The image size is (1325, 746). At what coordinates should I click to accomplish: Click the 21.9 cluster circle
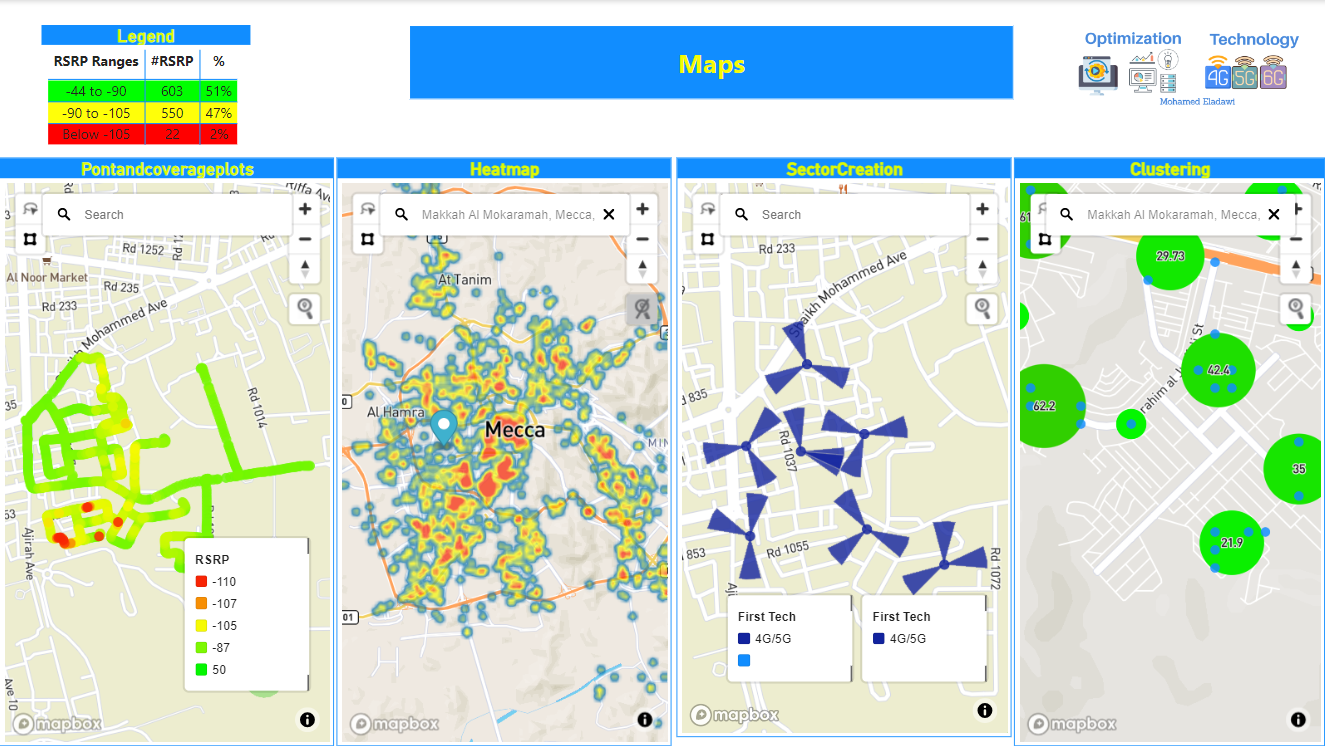pos(1232,543)
